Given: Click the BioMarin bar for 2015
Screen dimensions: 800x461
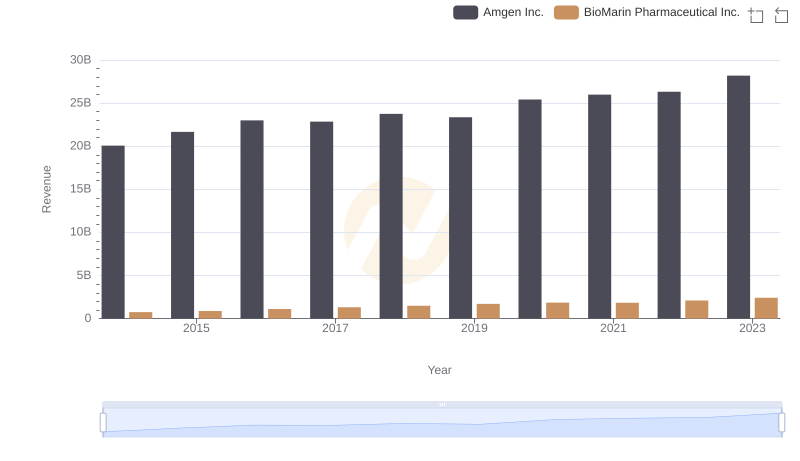Looking at the screenshot, I should [x=210, y=315].
